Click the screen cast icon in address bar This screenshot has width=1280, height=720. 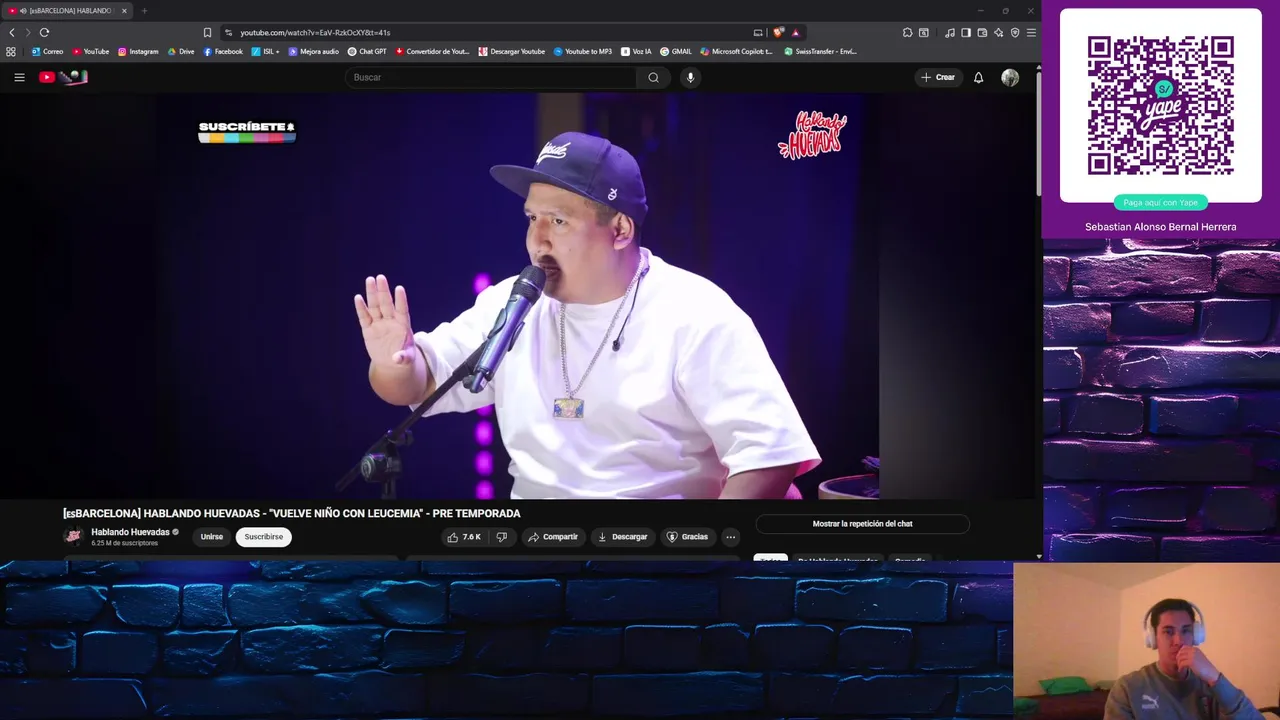[x=758, y=32]
